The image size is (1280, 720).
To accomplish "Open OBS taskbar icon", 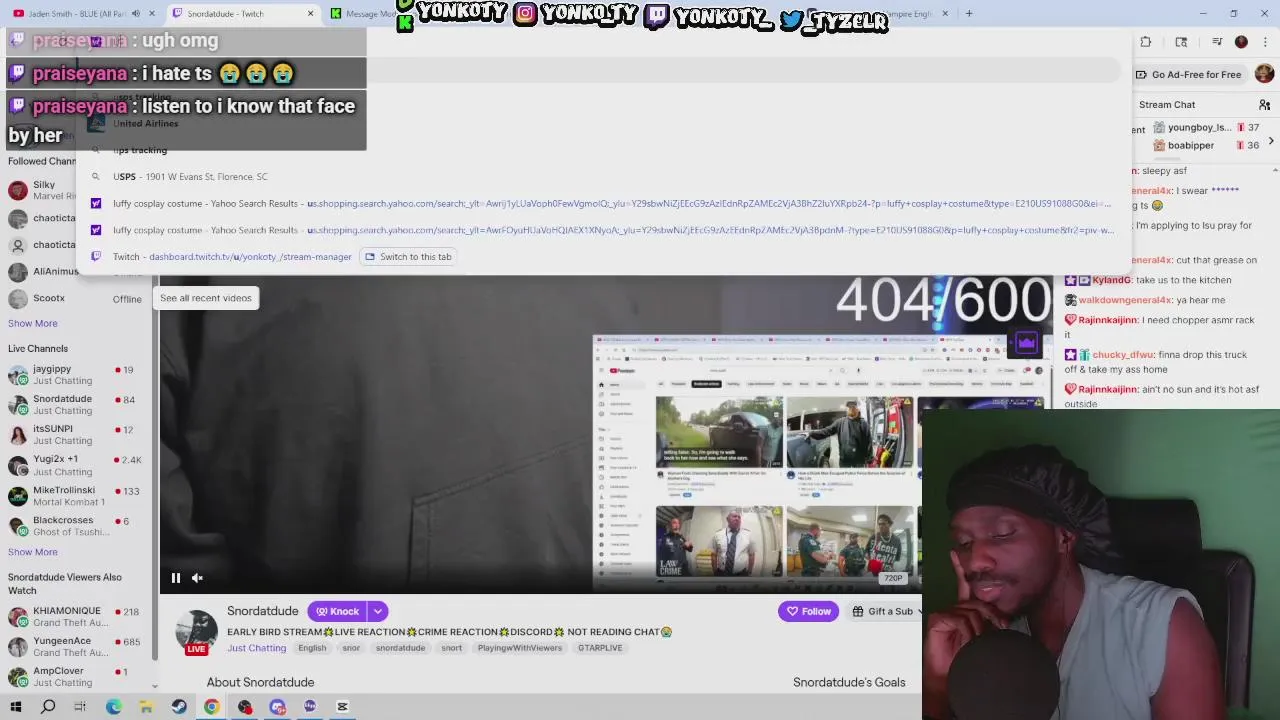I will click(x=245, y=707).
